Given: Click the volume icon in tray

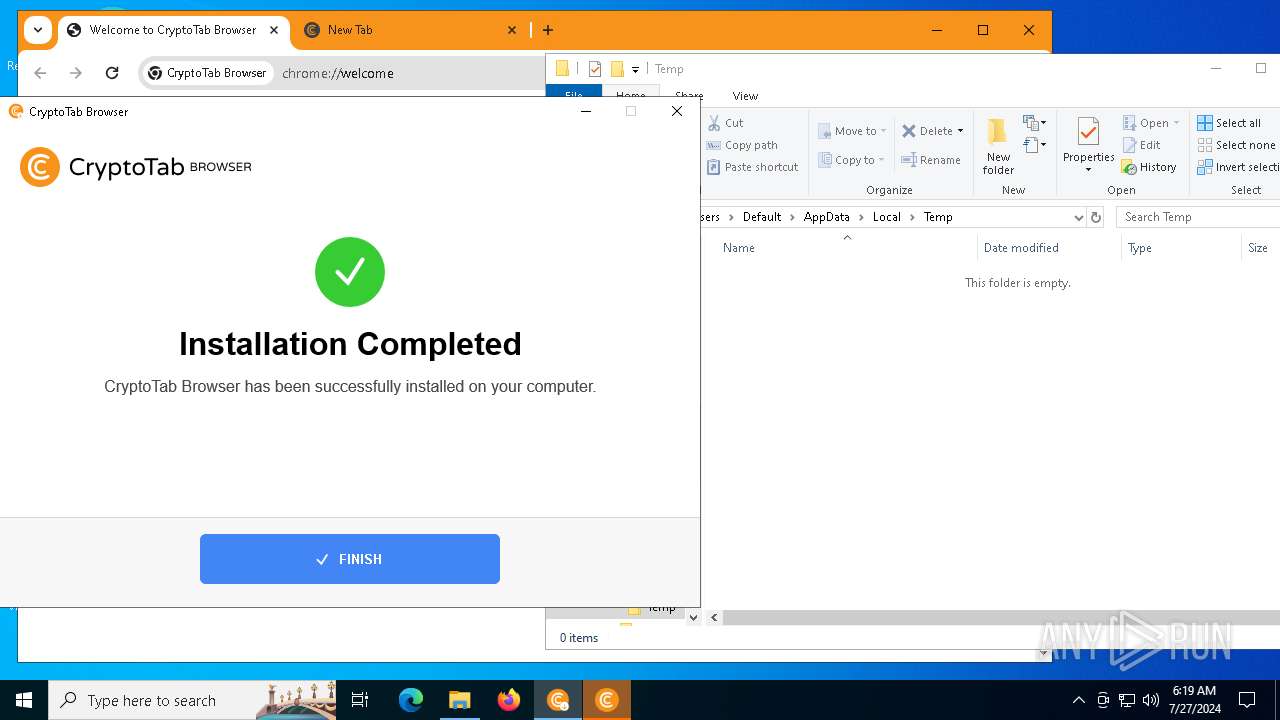Looking at the screenshot, I should pyautogui.click(x=1150, y=700).
